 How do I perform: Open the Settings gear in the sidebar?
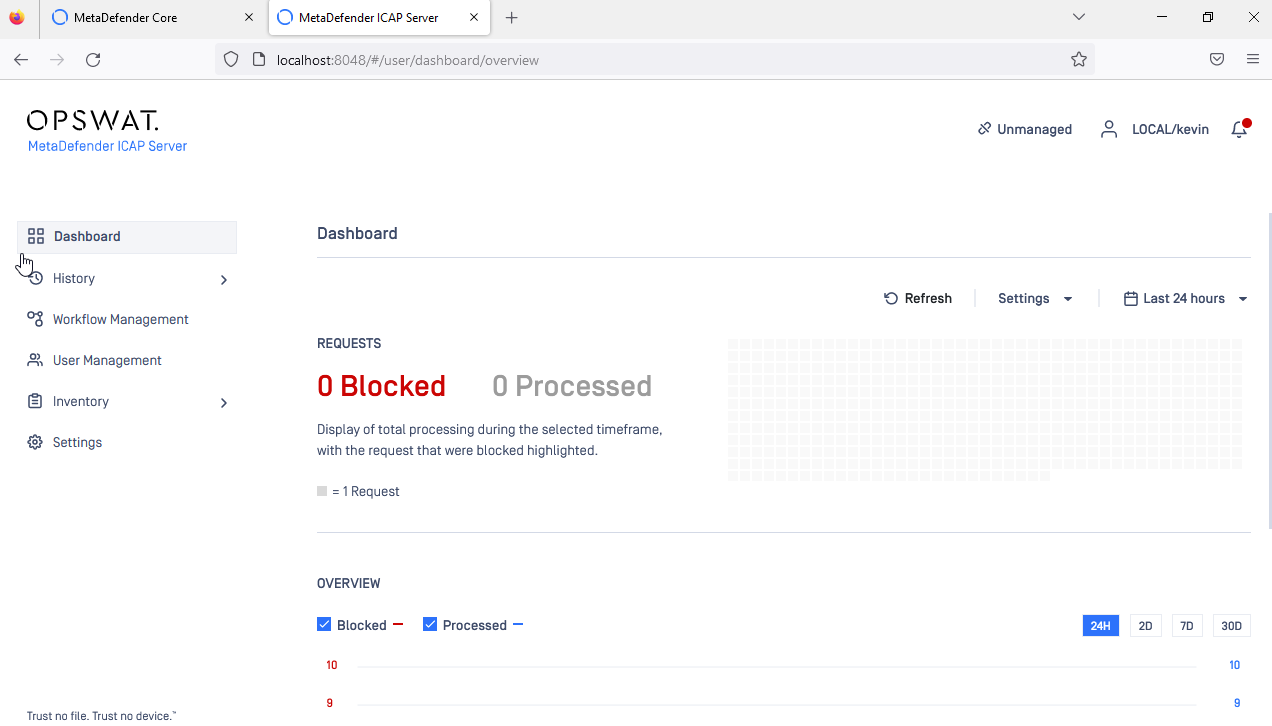tap(36, 442)
